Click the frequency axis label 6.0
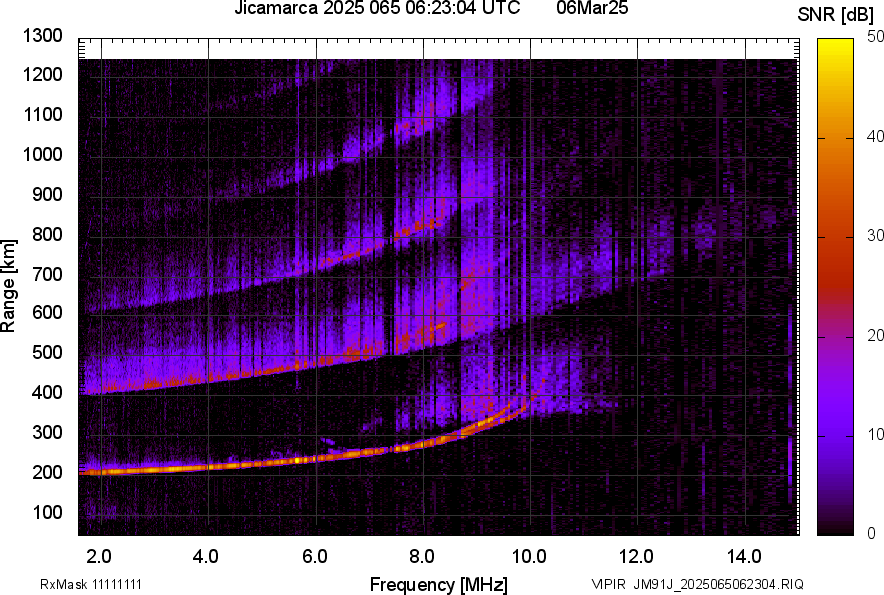 click(314, 557)
